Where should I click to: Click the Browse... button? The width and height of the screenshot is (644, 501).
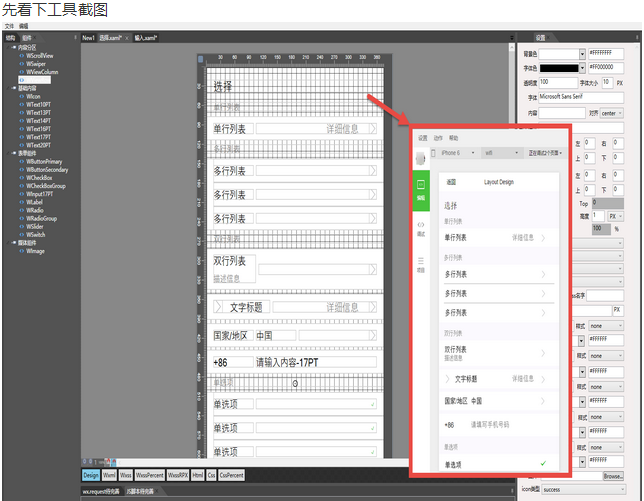(x=612, y=476)
